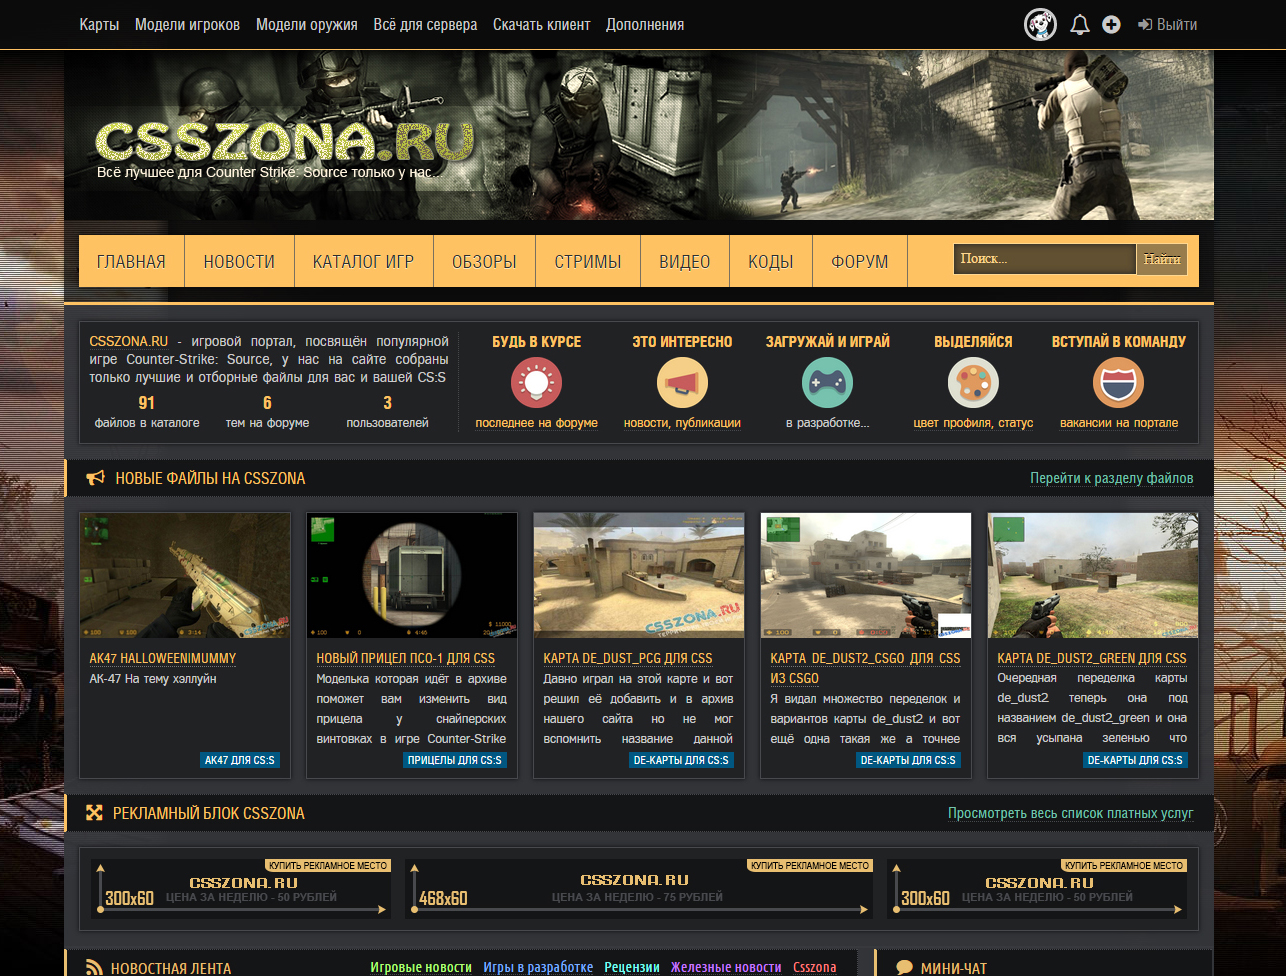The image size is (1286, 976).
Task: Click the Найти search button
Action: (x=1162, y=259)
